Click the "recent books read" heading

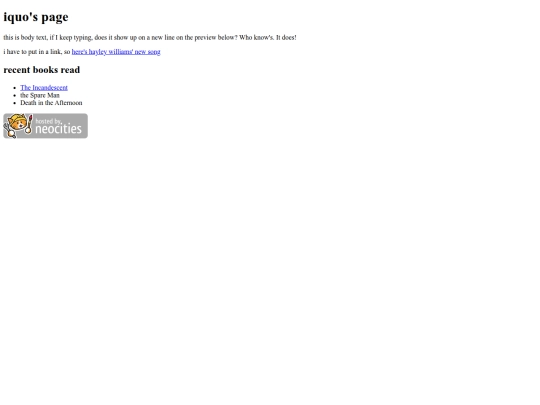pyautogui.click(x=42, y=70)
